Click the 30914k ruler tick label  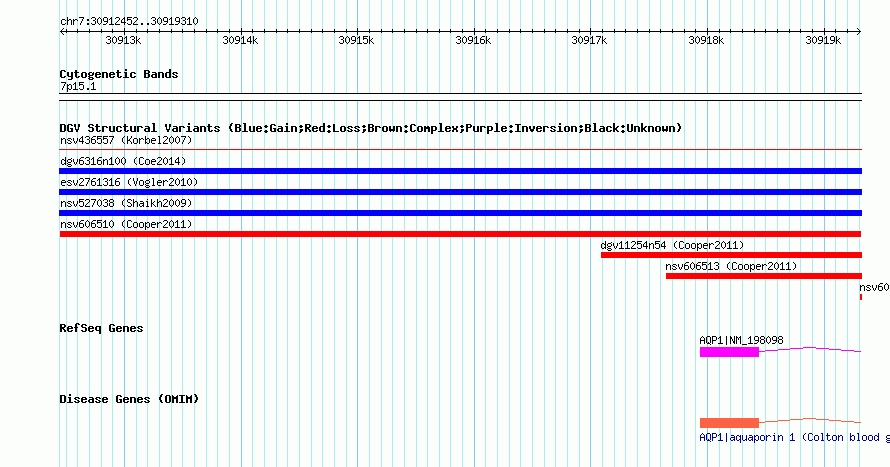[x=240, y=40]
